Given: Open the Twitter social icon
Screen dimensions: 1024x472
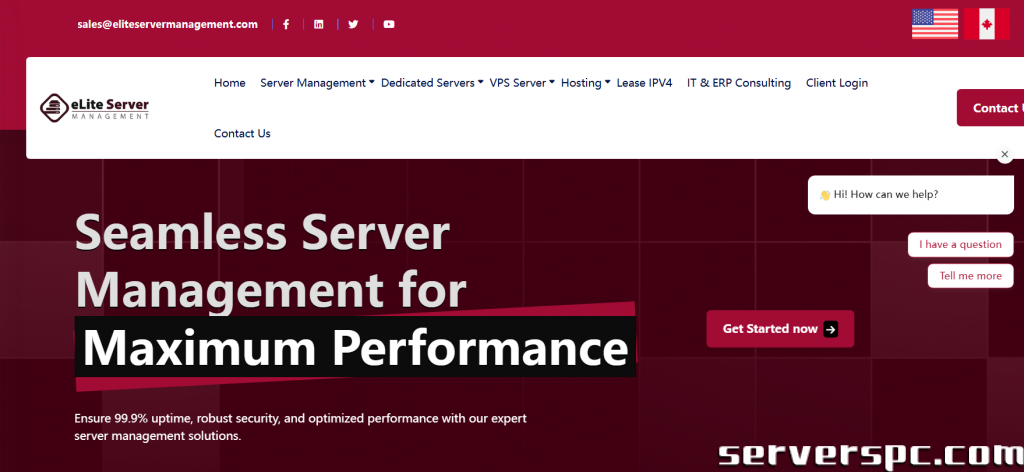Looking at the screenshot, I should click(x=353, y=24).
